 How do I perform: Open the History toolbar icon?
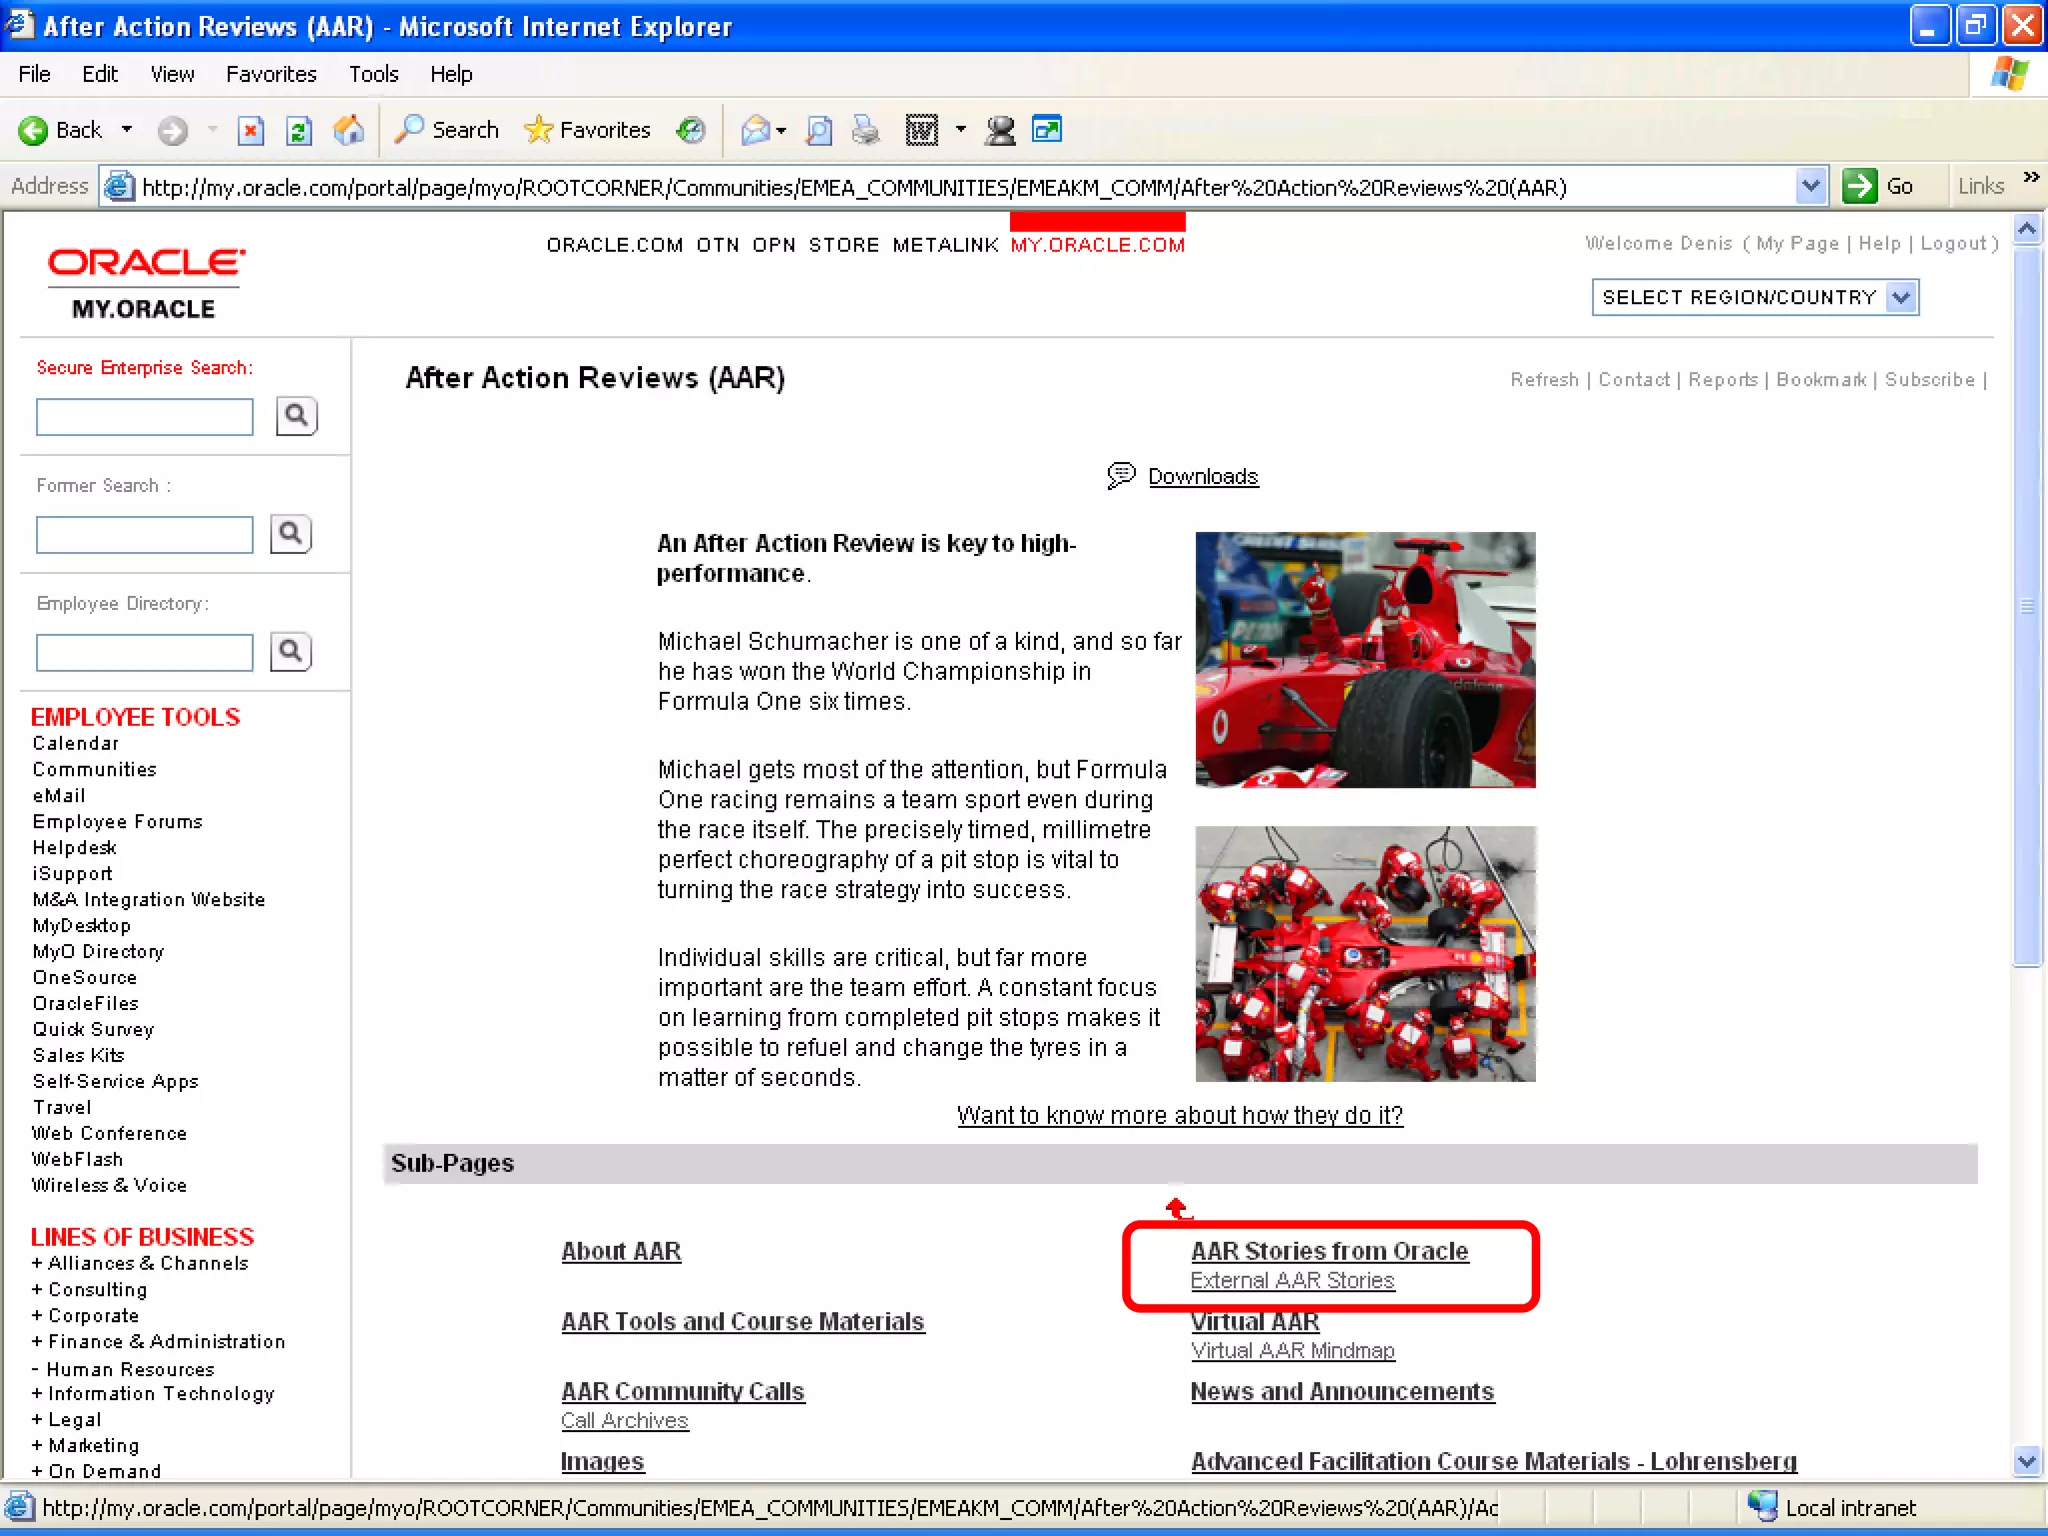691,131
